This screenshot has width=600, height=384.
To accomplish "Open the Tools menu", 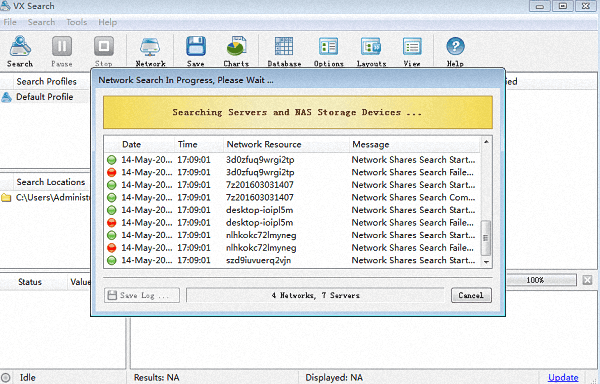I will click(x=77, y=22).
